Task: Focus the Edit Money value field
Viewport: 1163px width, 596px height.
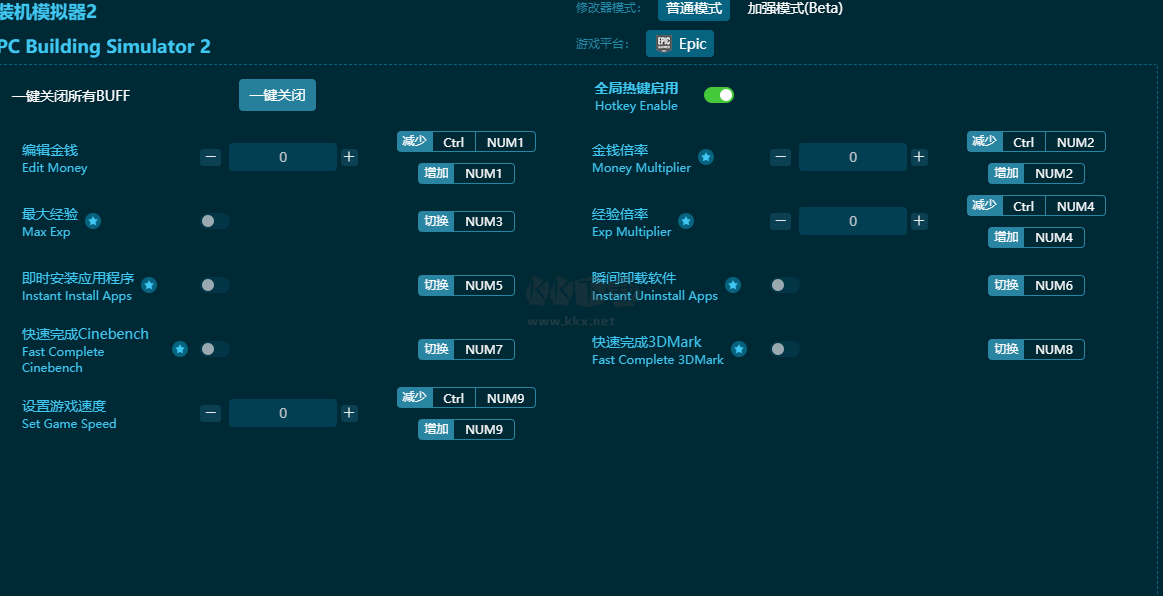Action: click(x=283, y=157)
